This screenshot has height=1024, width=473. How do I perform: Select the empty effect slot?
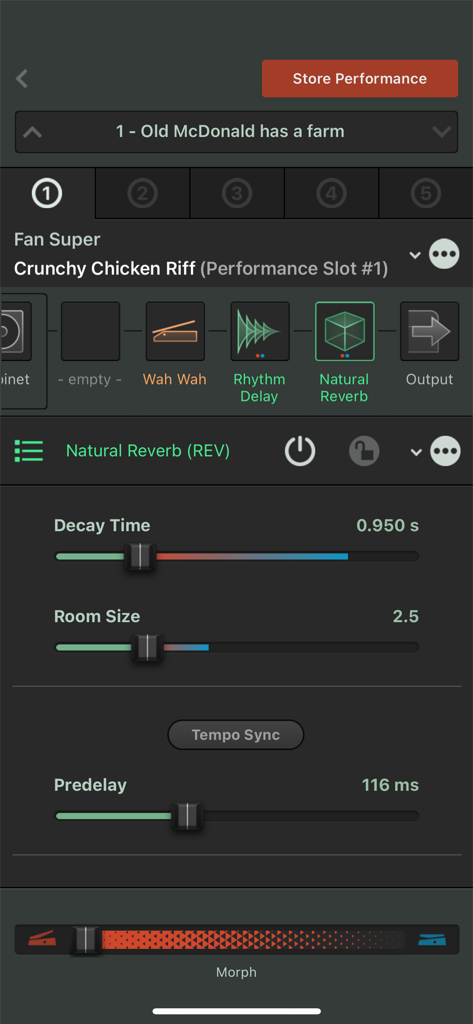coord(91,332)
